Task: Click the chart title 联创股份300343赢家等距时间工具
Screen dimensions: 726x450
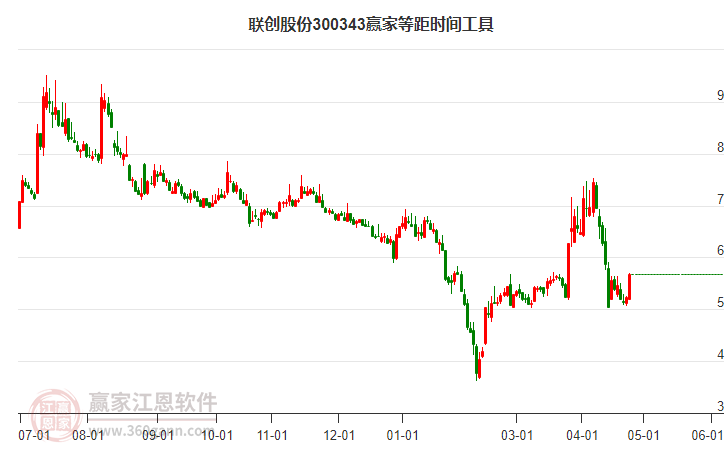Action: [x=371, y=24]
